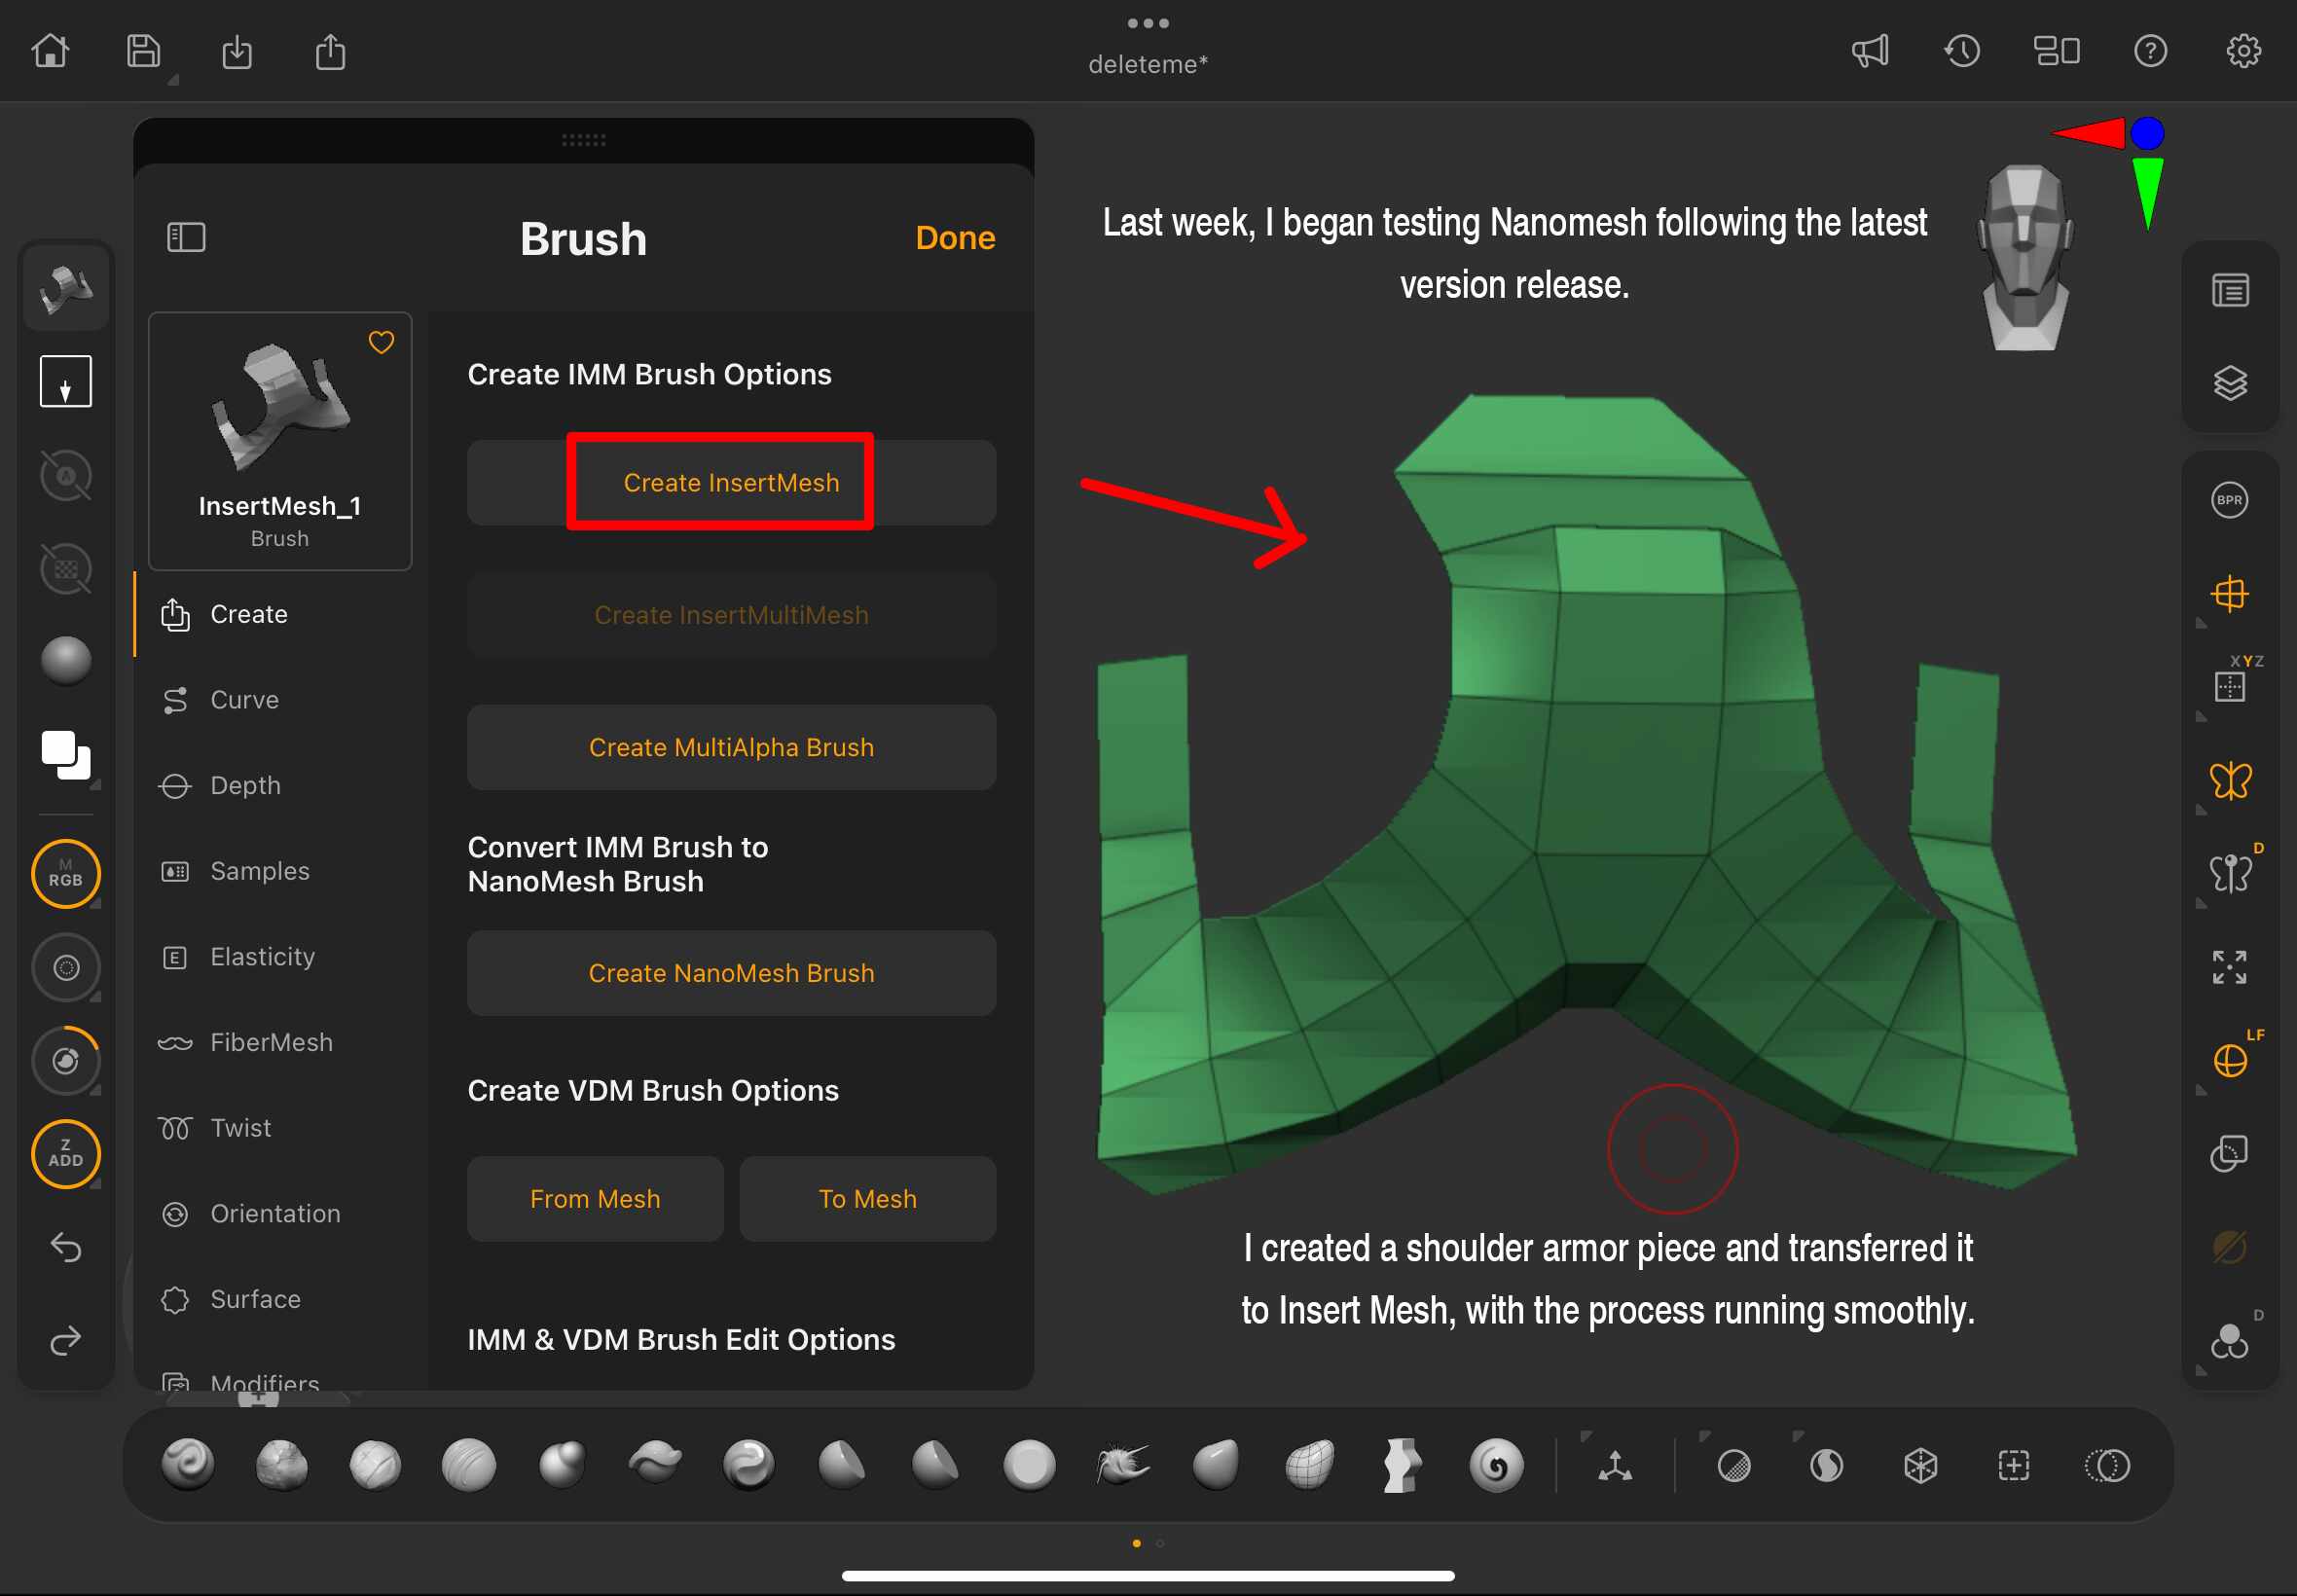Open the Curve brush section
Screen dimensions: 2297x1596
(244, 699)
